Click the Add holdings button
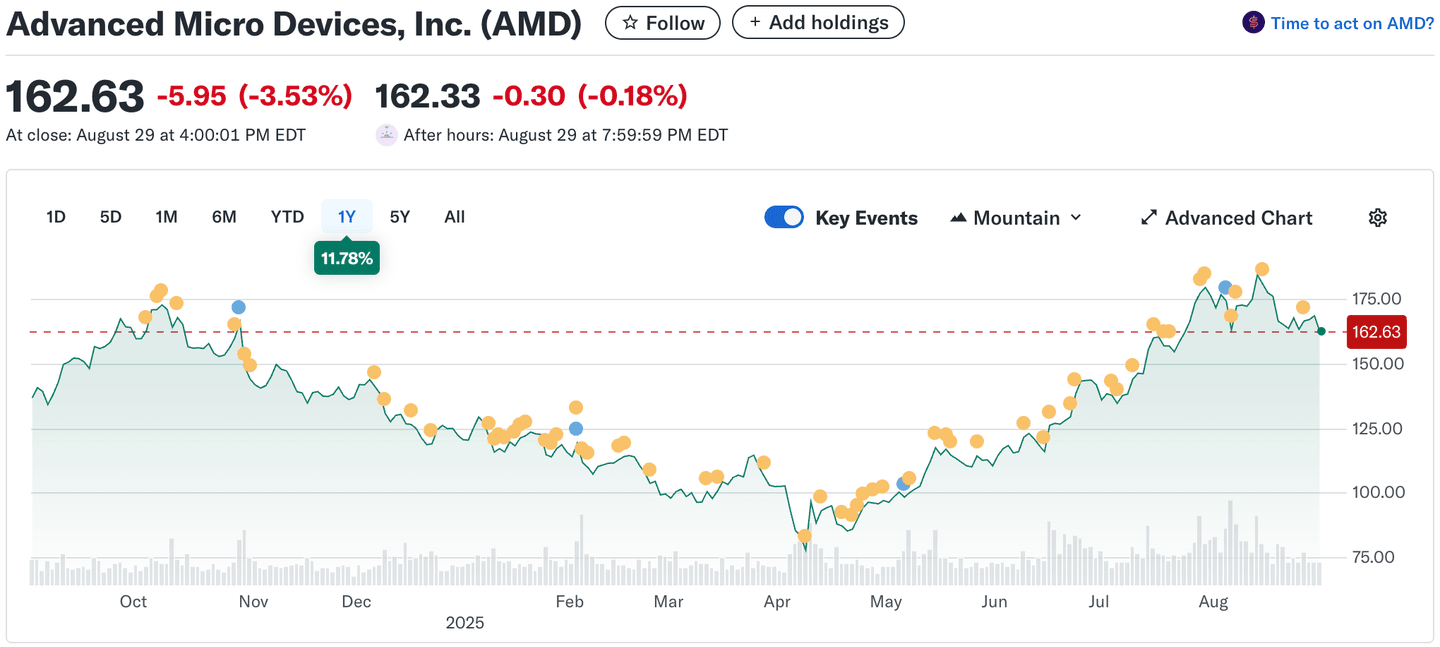Screen dimensions: 1440x647 (x=818, y=22)
